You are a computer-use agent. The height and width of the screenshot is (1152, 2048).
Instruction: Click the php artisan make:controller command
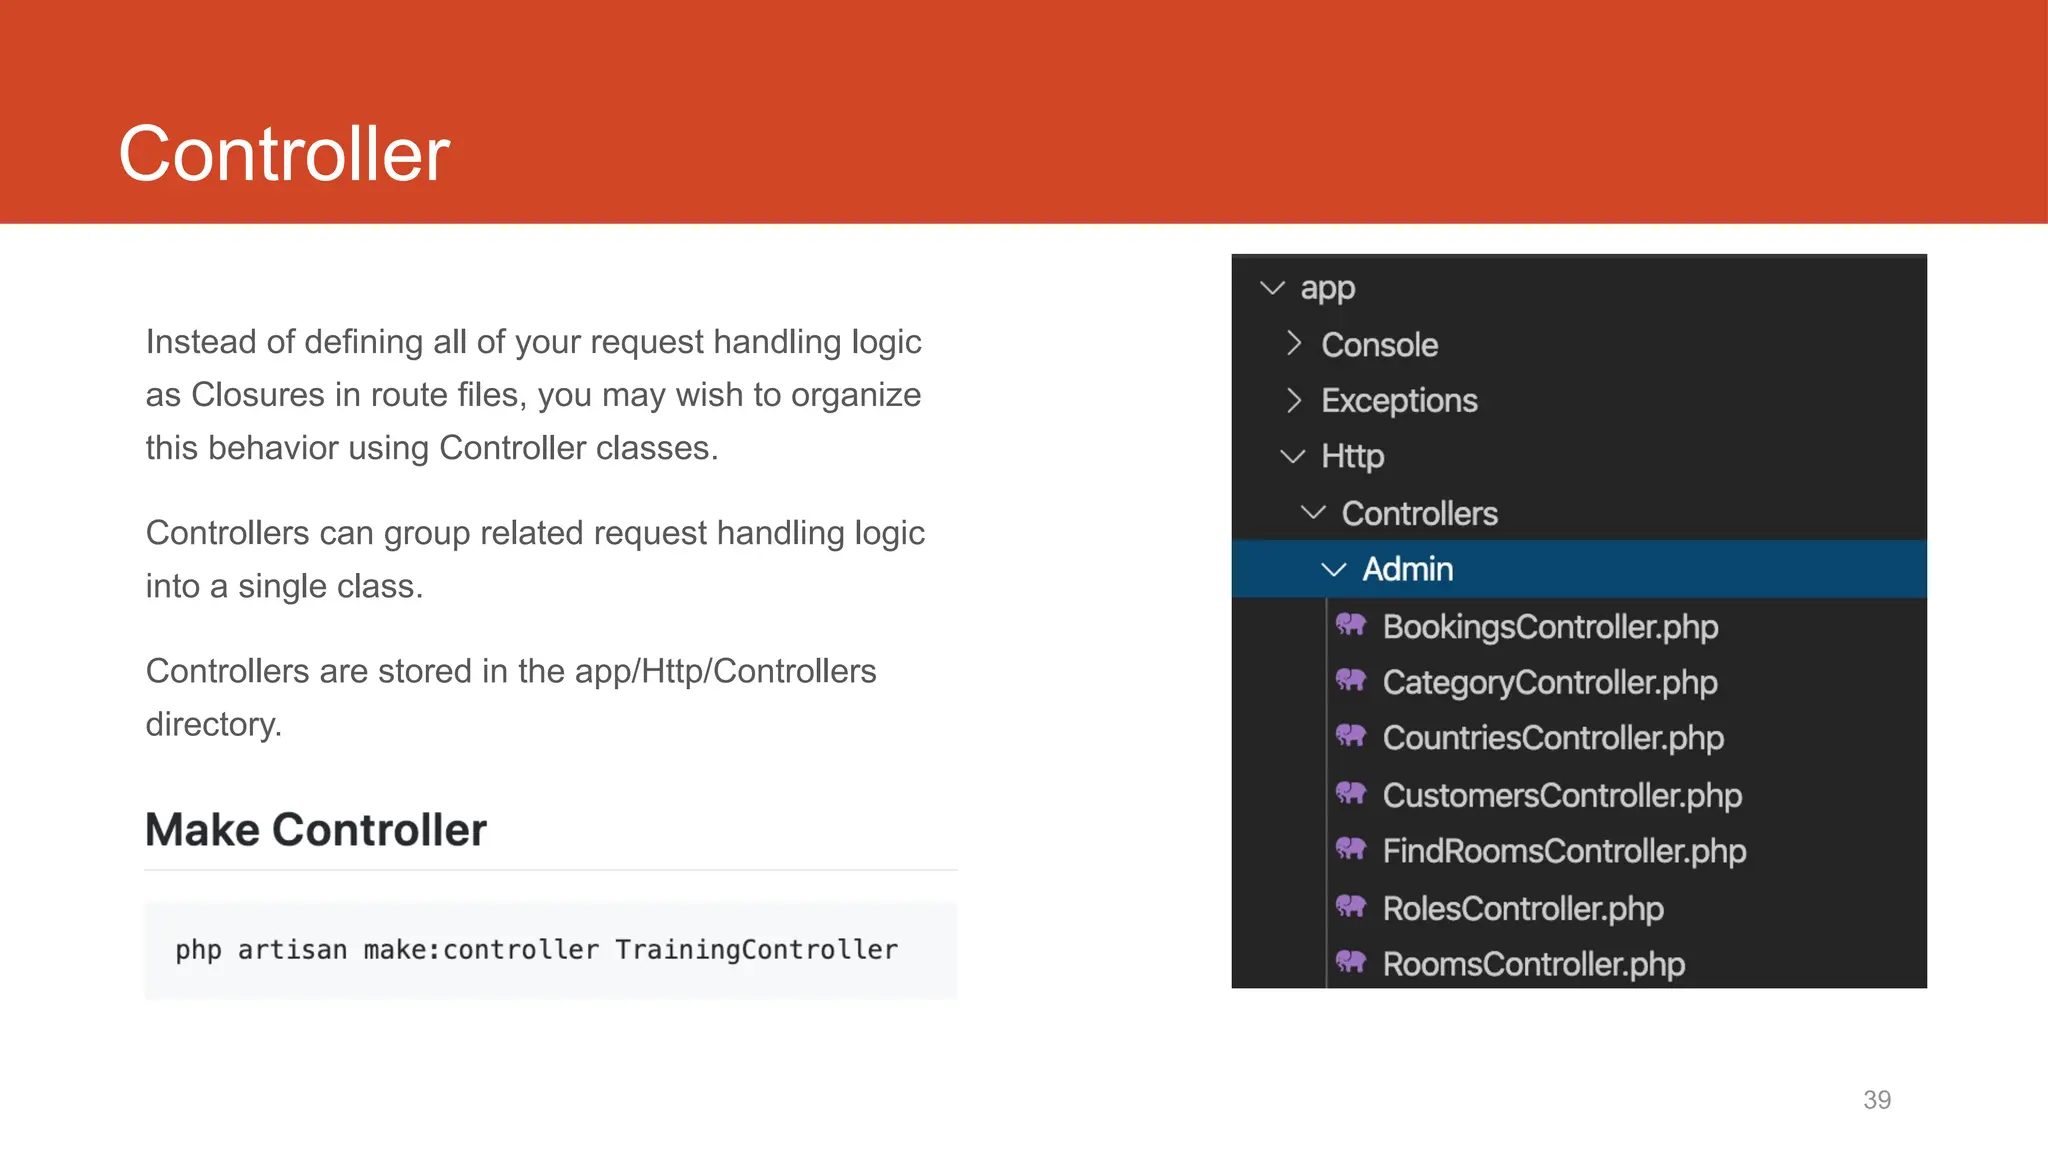click(x=537, y=950)
